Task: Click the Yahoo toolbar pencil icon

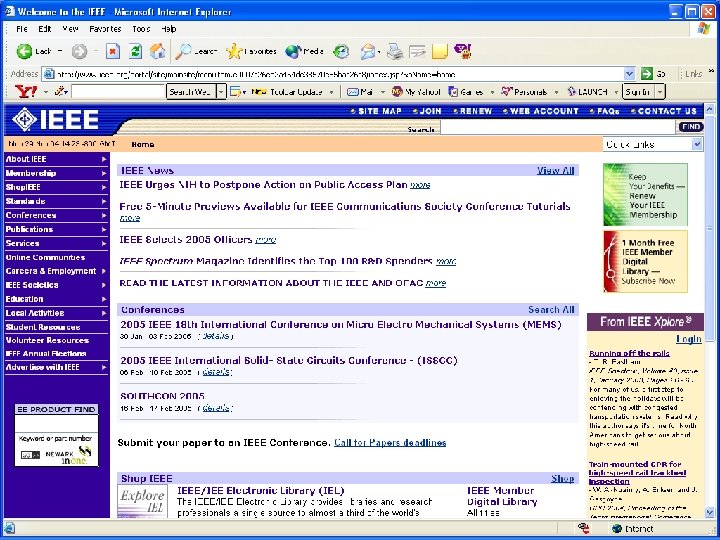Action: click(x=60, y=91)
